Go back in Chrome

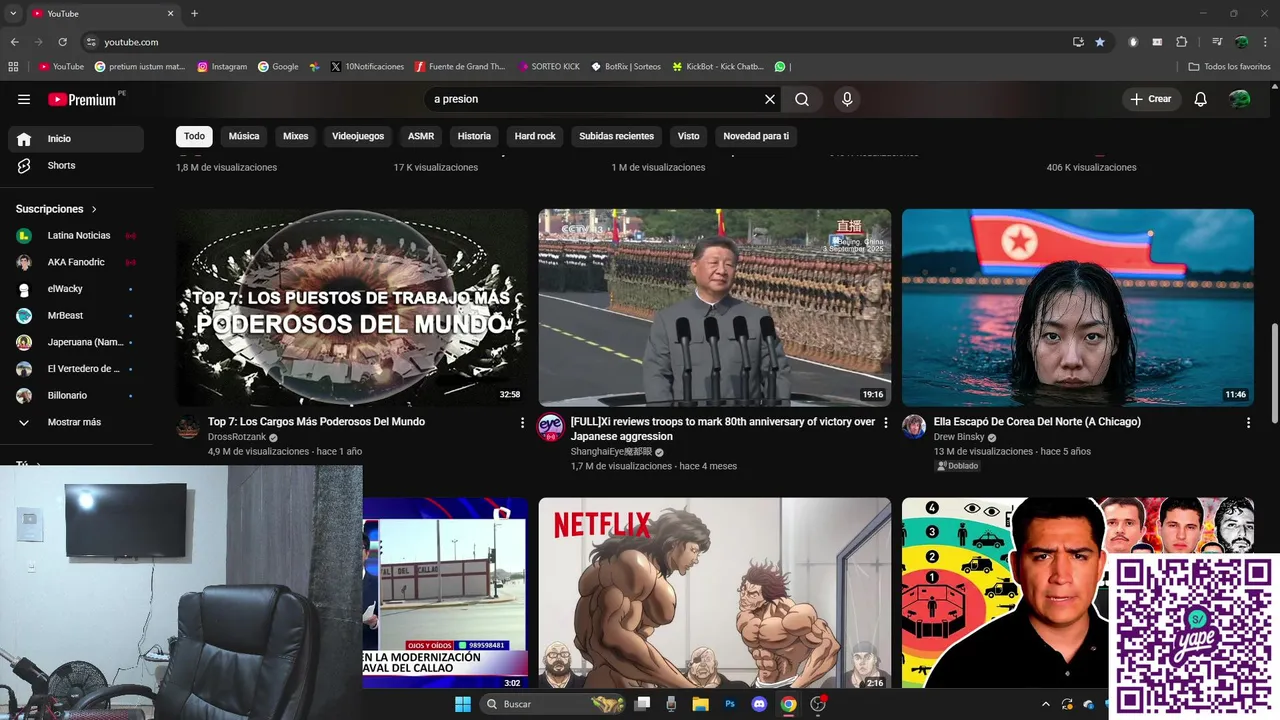15,42
